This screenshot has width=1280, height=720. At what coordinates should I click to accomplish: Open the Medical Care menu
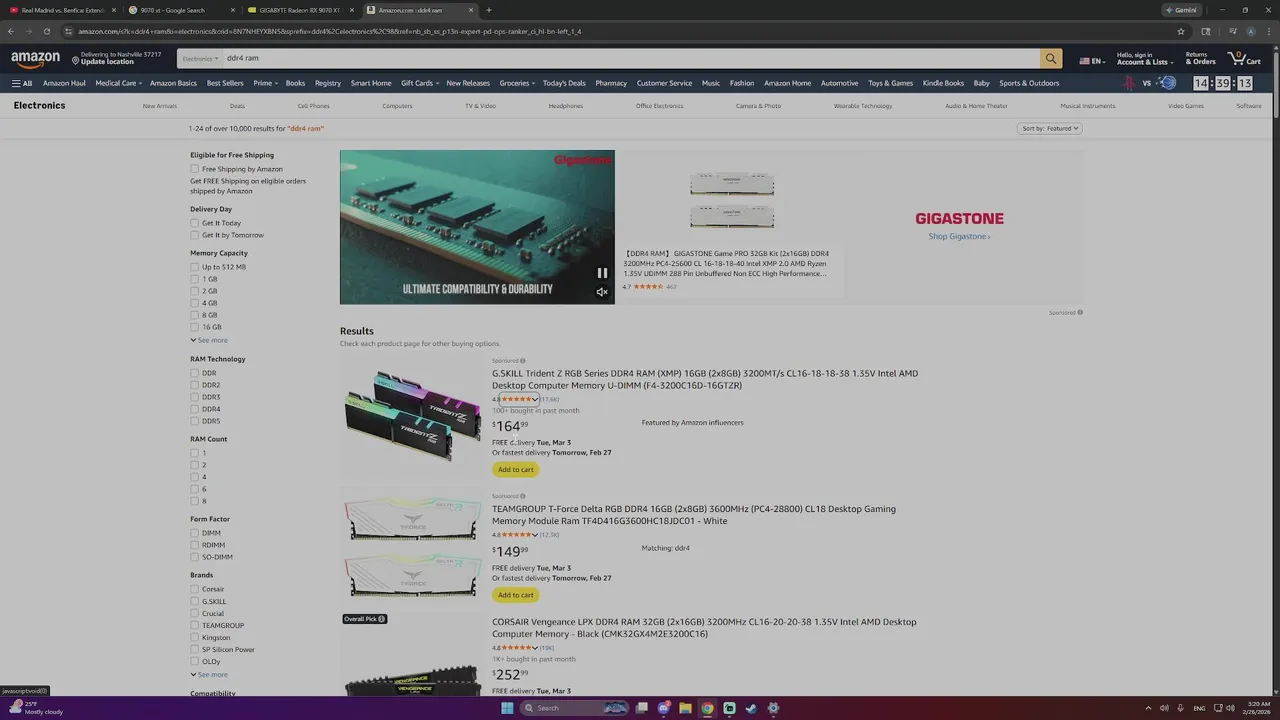(119, 83)
